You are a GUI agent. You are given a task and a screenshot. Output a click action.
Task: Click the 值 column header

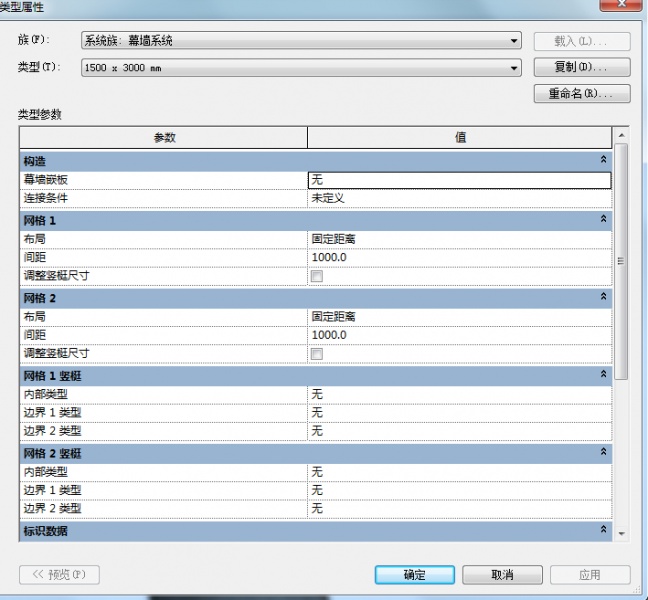tap(460, 138)
